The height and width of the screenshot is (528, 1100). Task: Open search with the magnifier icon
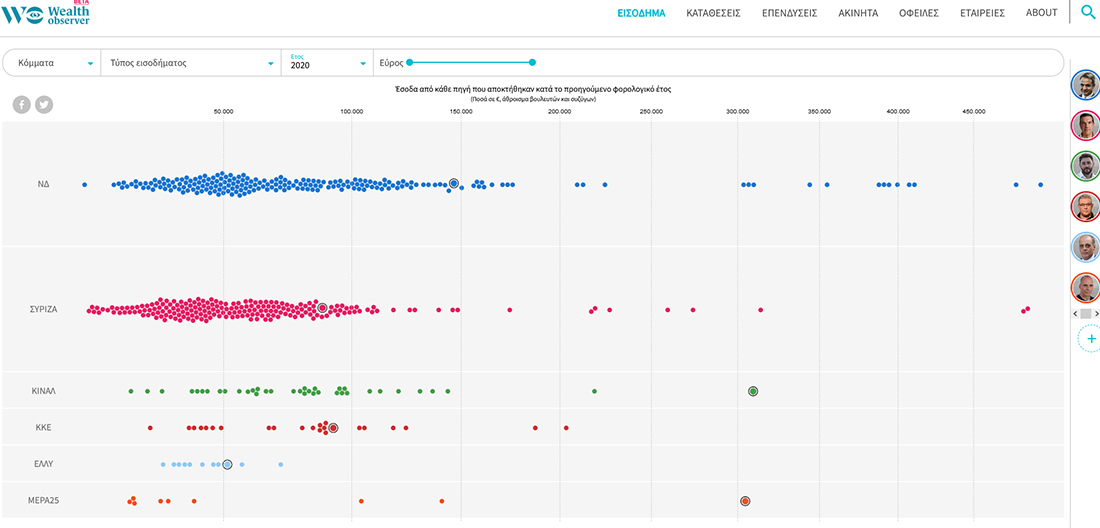1088,13
